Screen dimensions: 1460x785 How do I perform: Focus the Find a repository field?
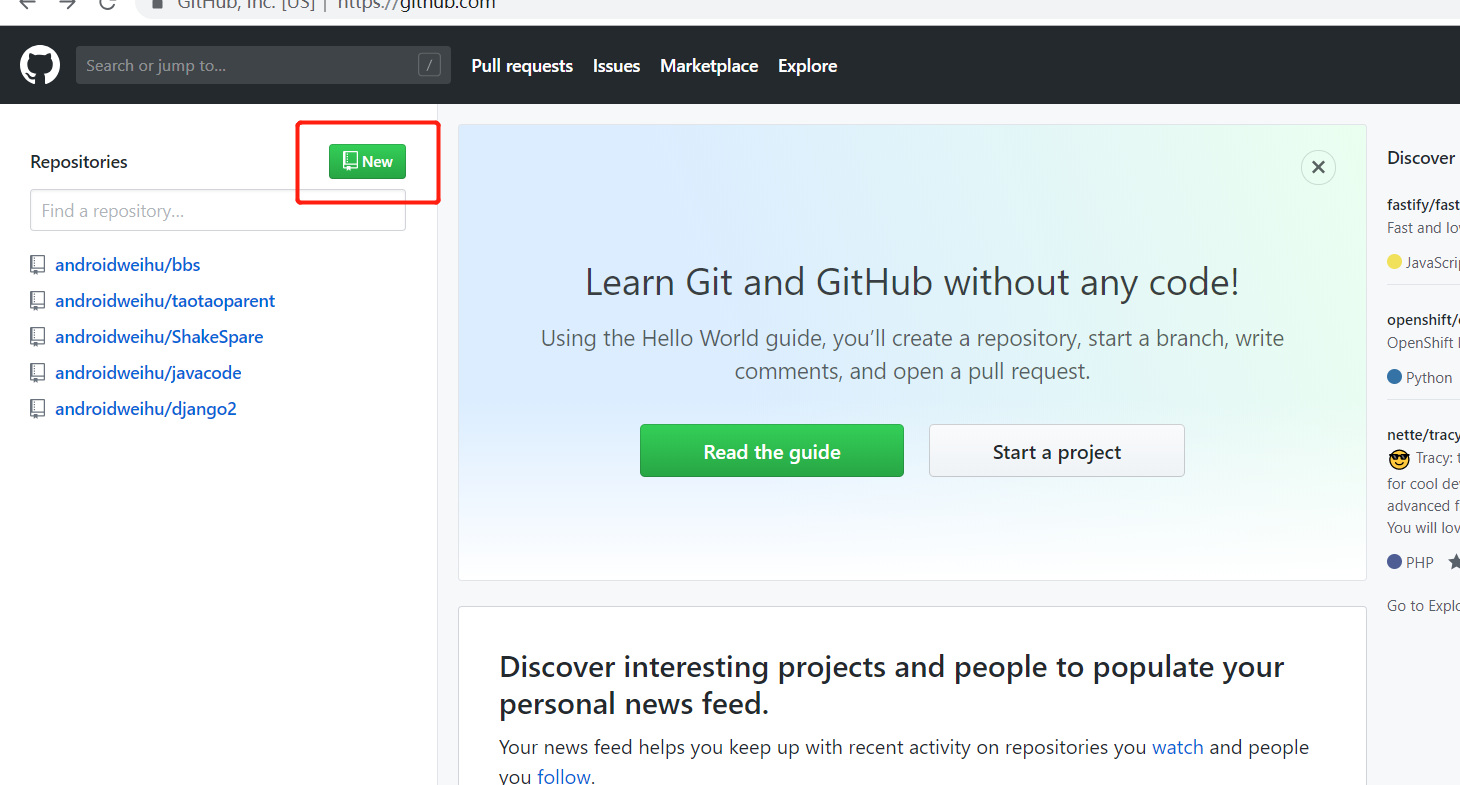tap(218, 211)
